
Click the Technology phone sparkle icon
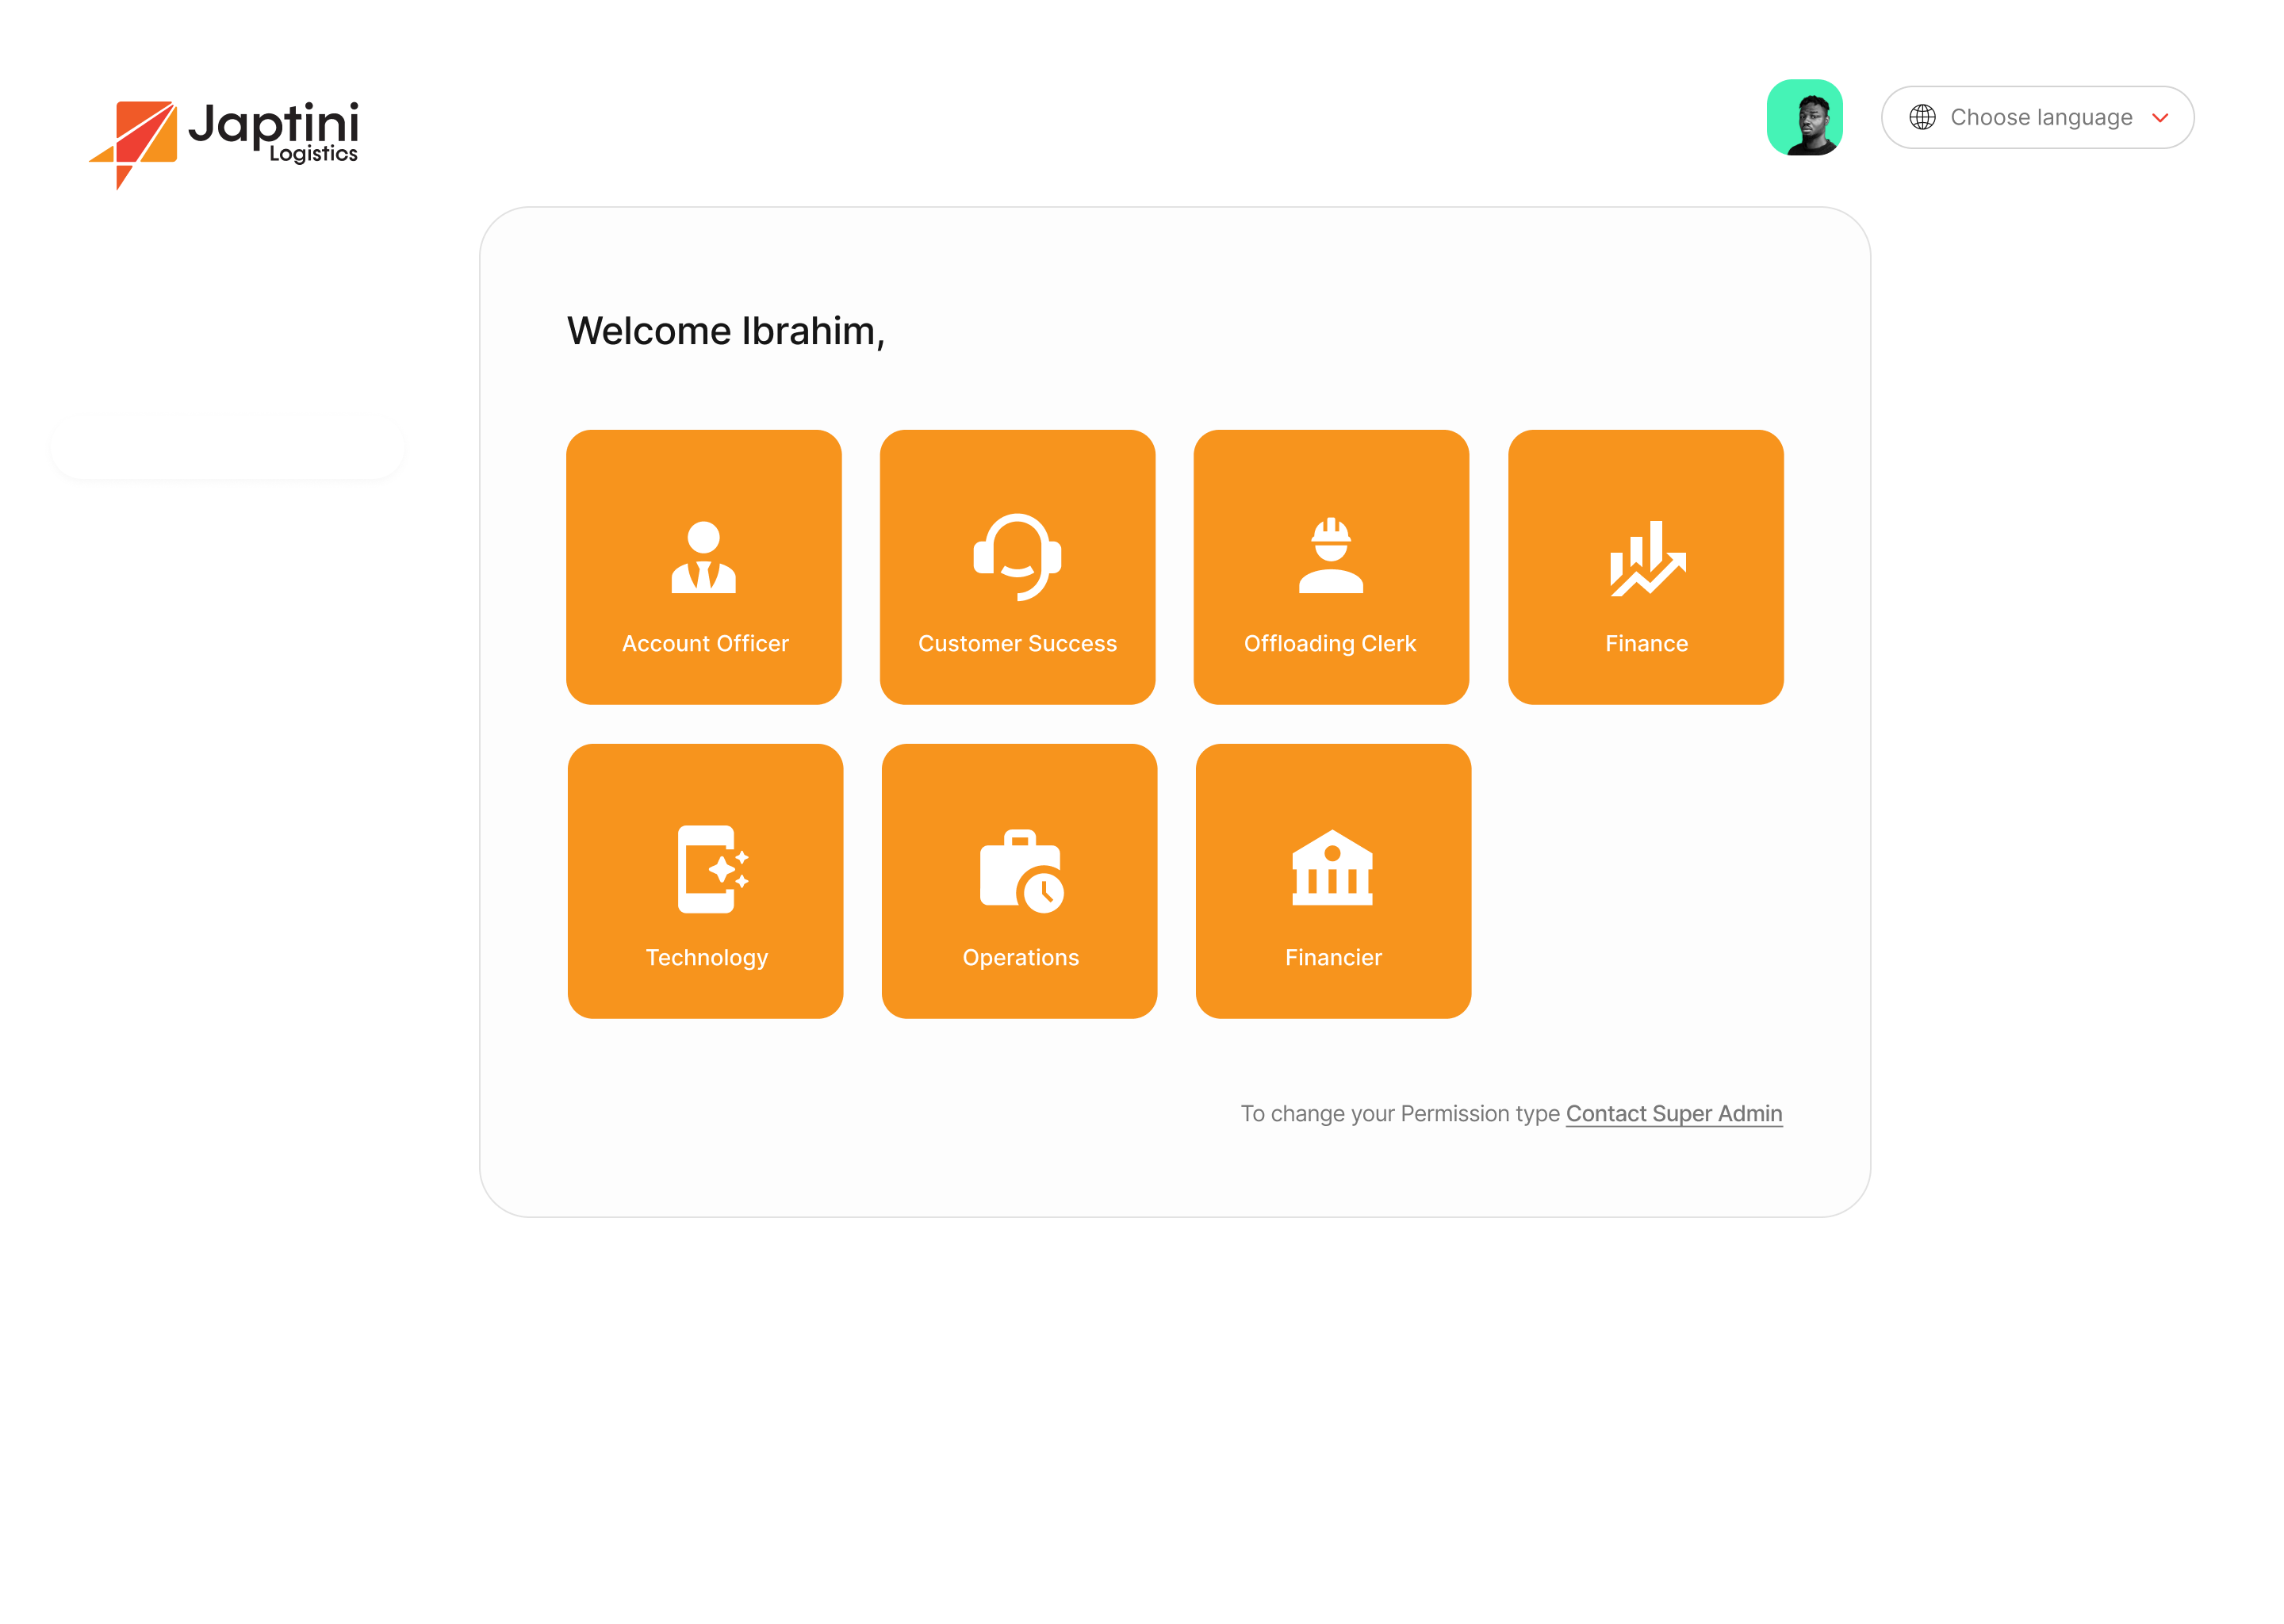712,869
